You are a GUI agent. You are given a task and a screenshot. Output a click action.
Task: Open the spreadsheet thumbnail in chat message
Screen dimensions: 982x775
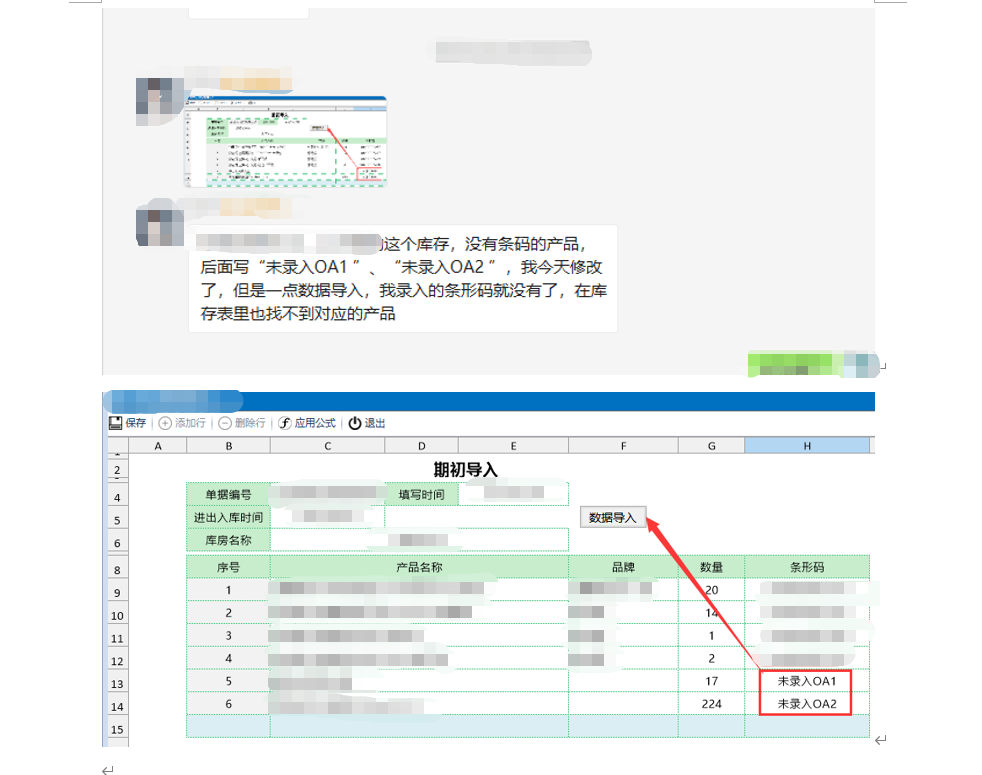[x=285, y=141]
